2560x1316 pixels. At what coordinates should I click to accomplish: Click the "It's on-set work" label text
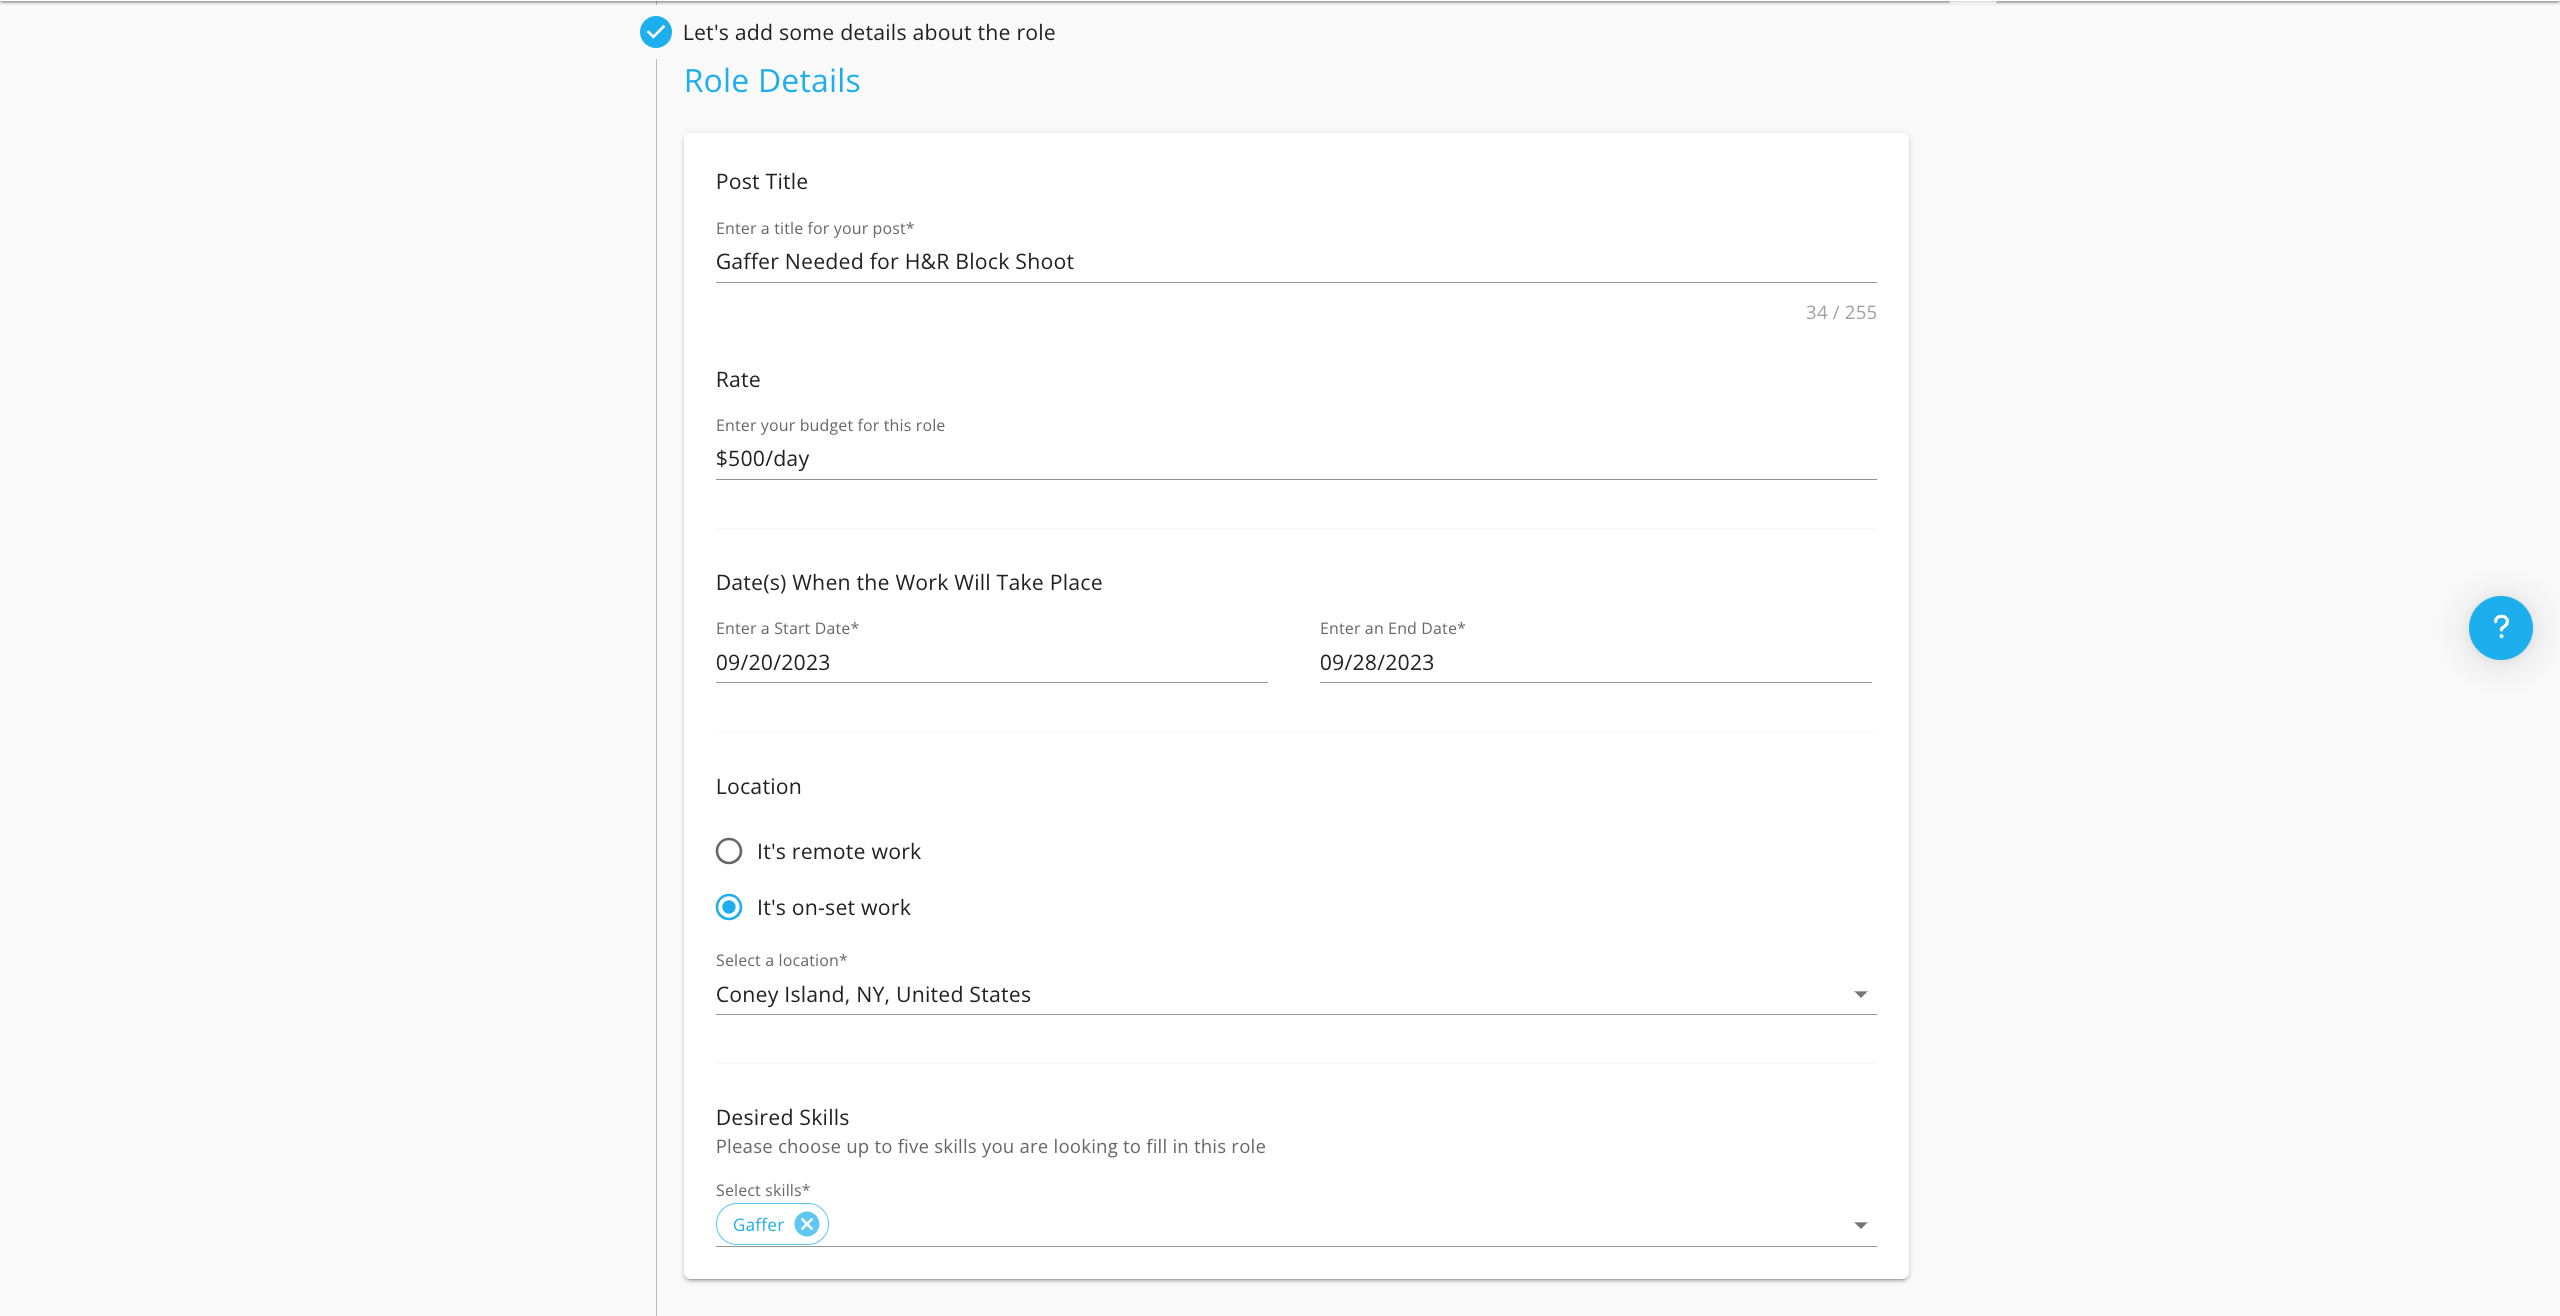(833, 908)
